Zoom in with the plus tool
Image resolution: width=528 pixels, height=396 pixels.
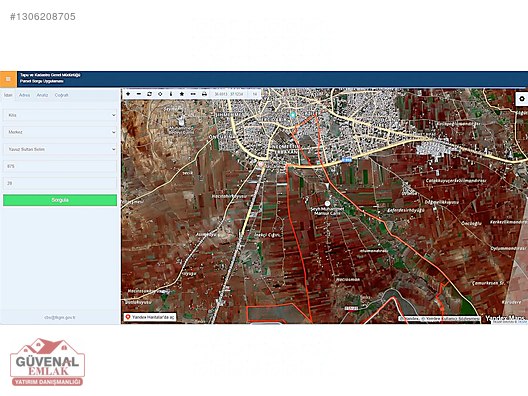tap(128, 94)
